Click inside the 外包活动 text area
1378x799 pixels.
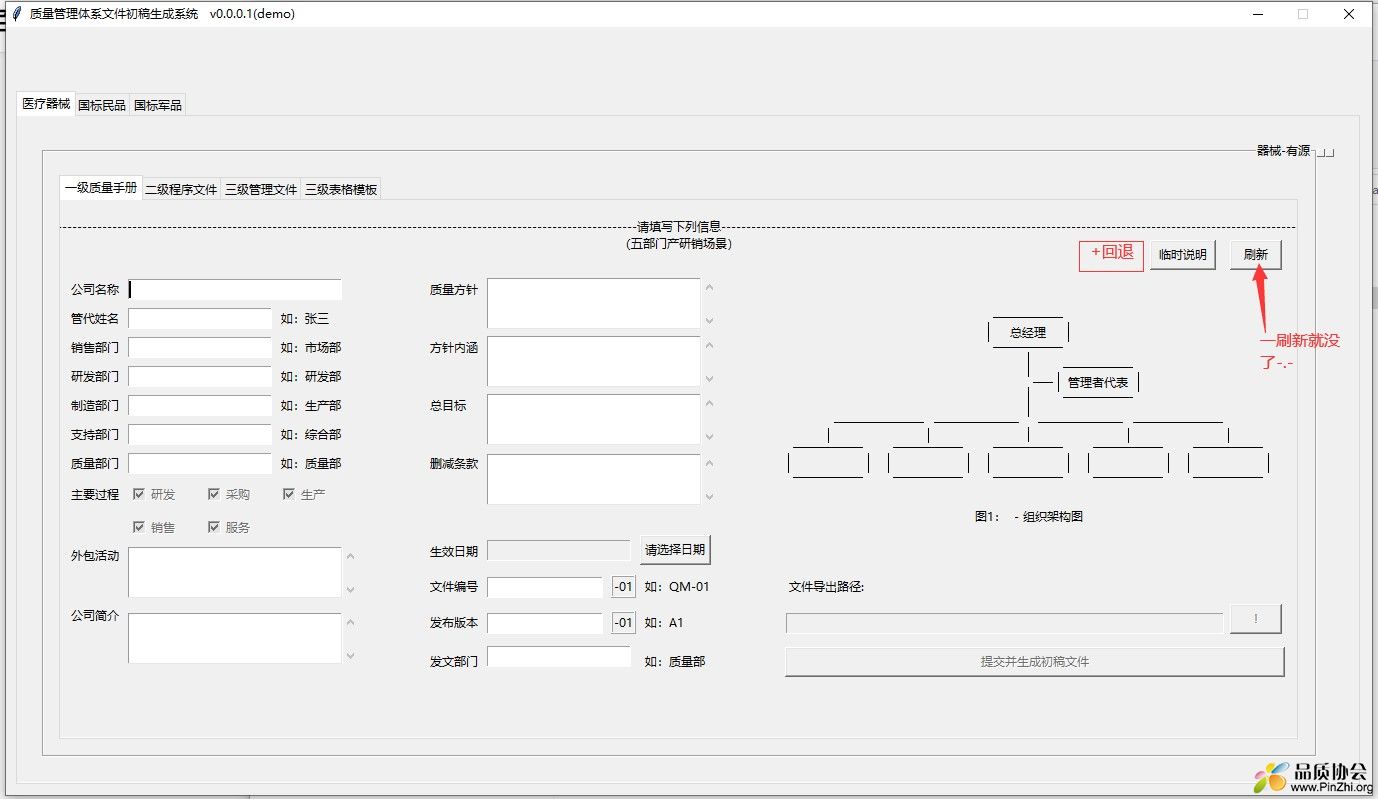pyautogui.click(x=235, y=572)
